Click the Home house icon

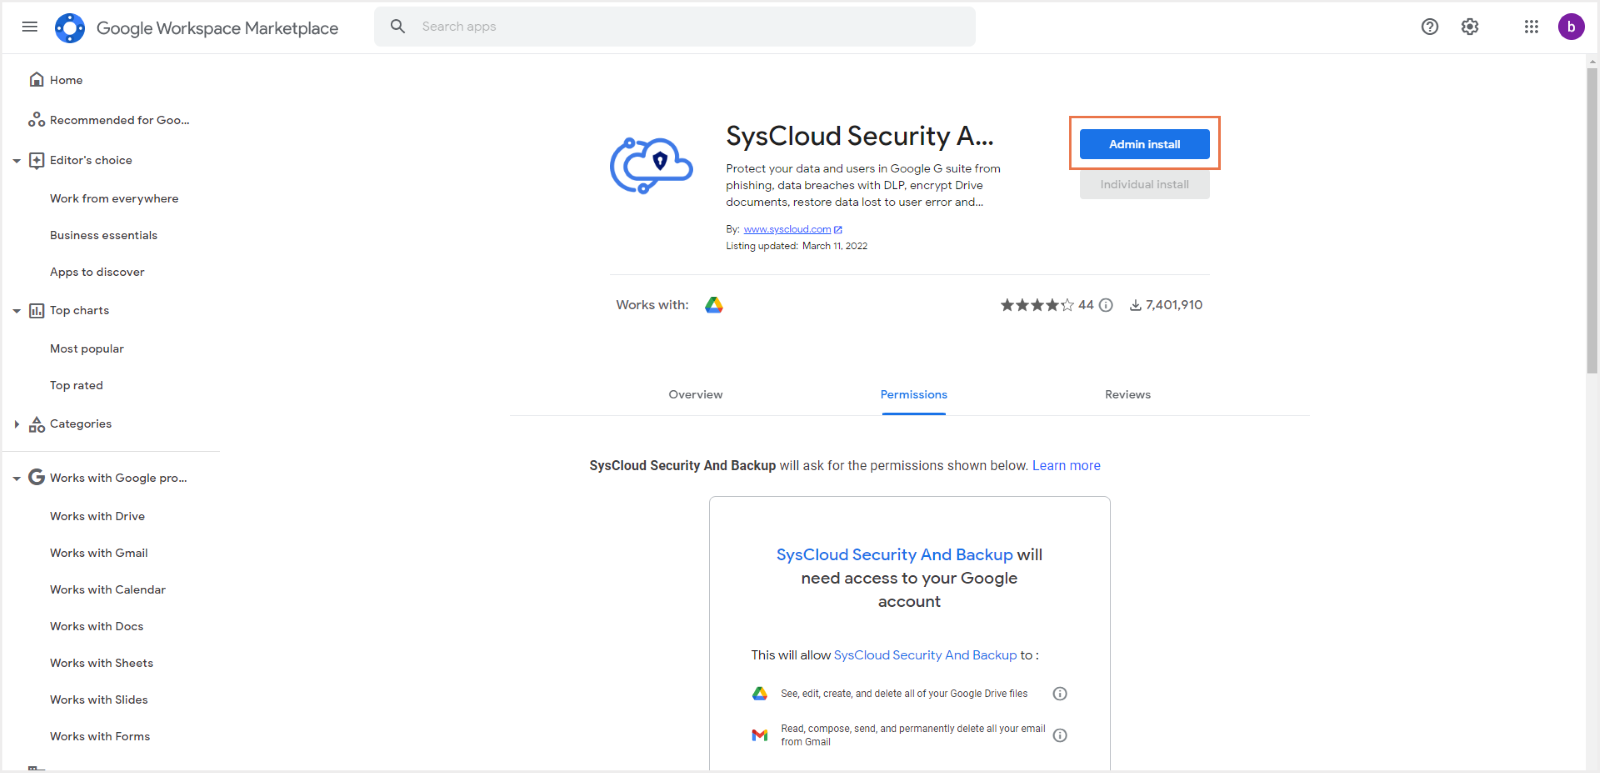tap(37, 79)
